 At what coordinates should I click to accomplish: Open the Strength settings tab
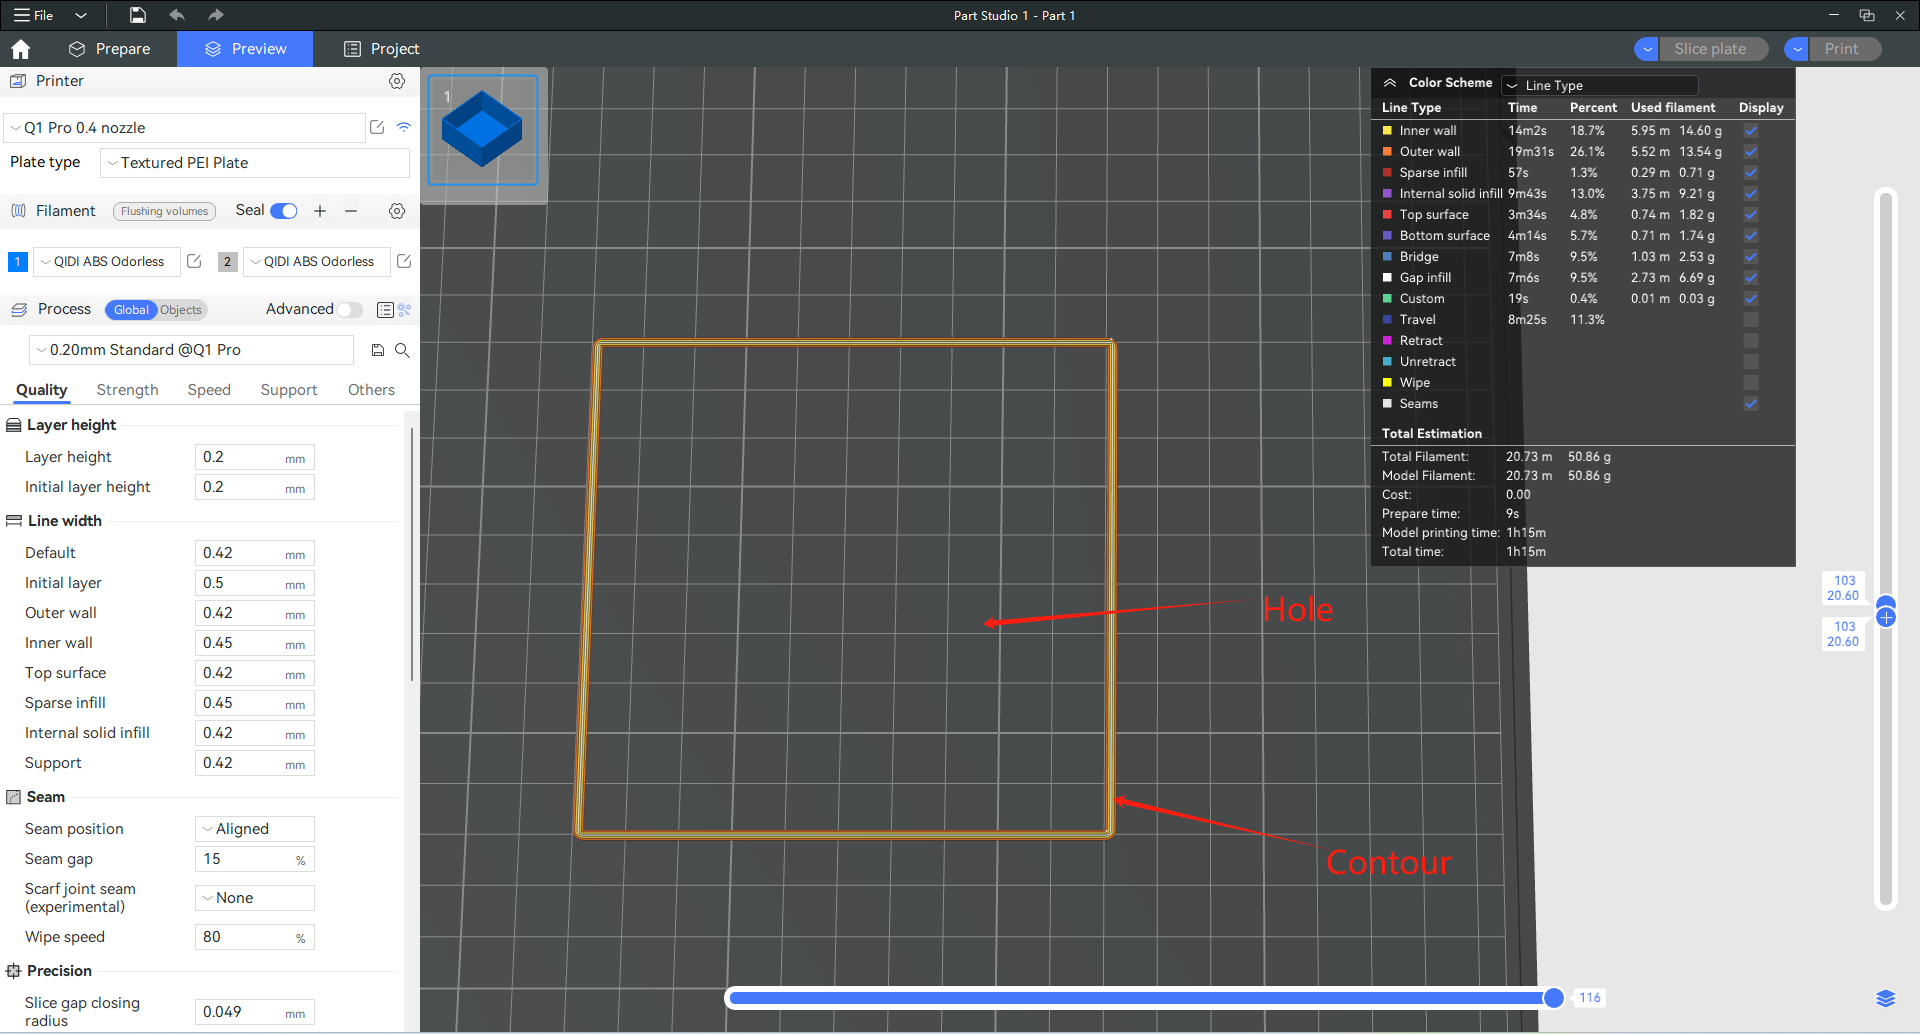click(127, 390)
